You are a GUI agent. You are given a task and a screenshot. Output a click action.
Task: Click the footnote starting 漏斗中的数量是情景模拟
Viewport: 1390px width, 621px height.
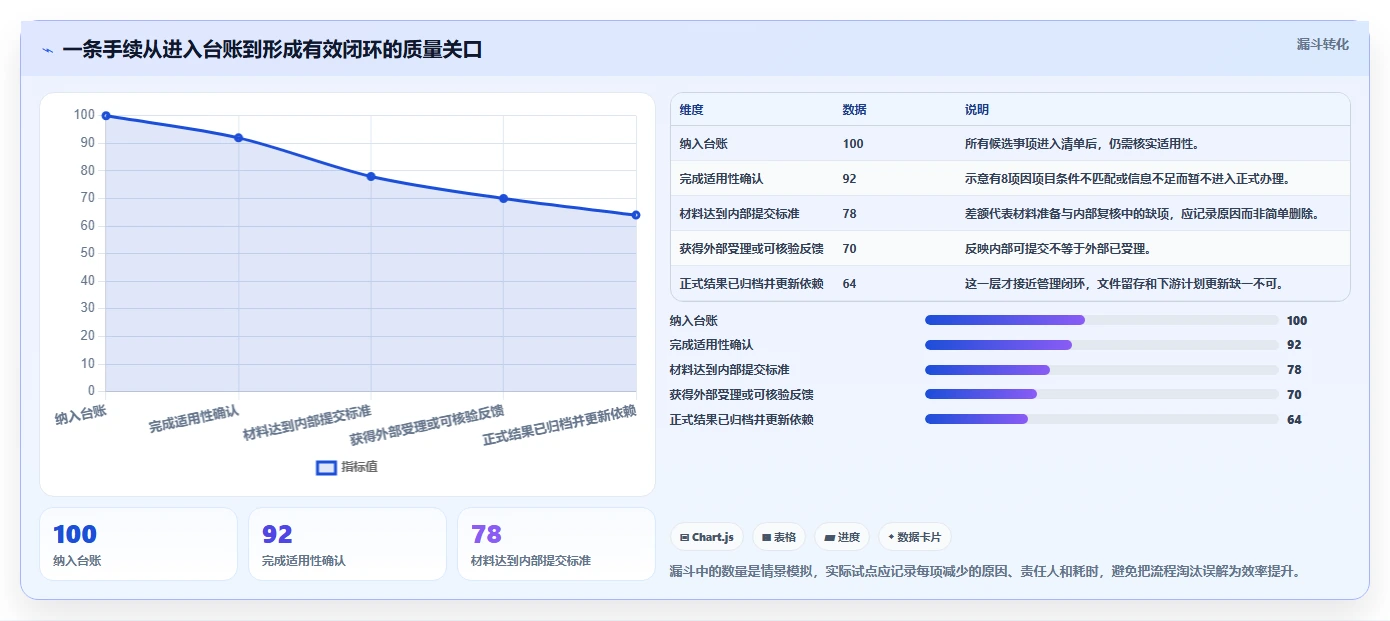pos(984,571)
